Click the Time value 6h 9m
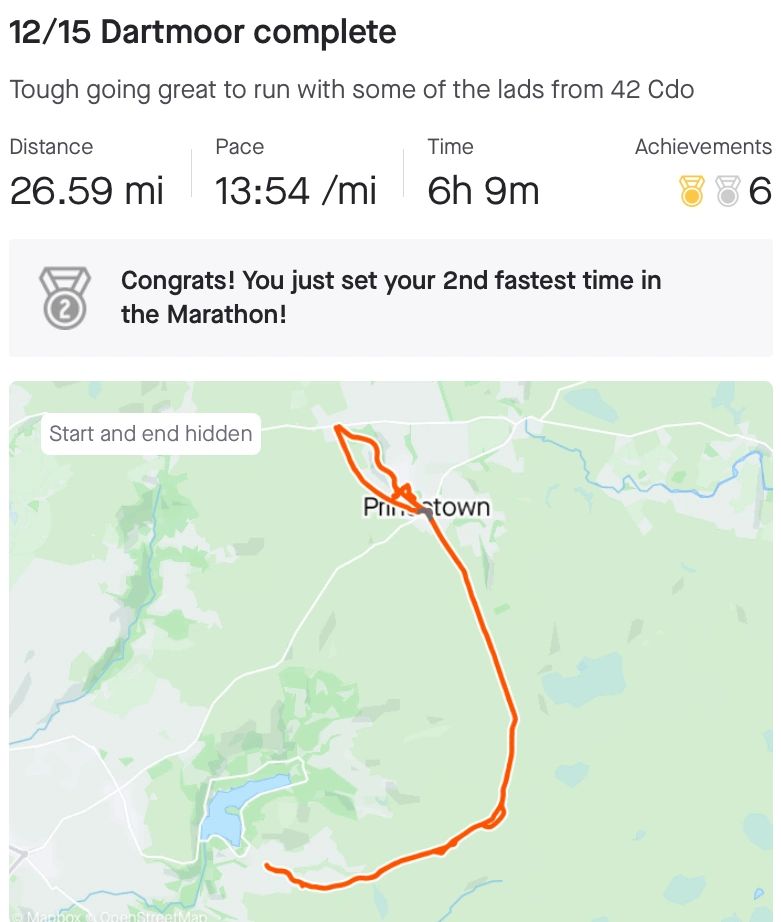Viewport: 781px width, 922px height. 483,190
